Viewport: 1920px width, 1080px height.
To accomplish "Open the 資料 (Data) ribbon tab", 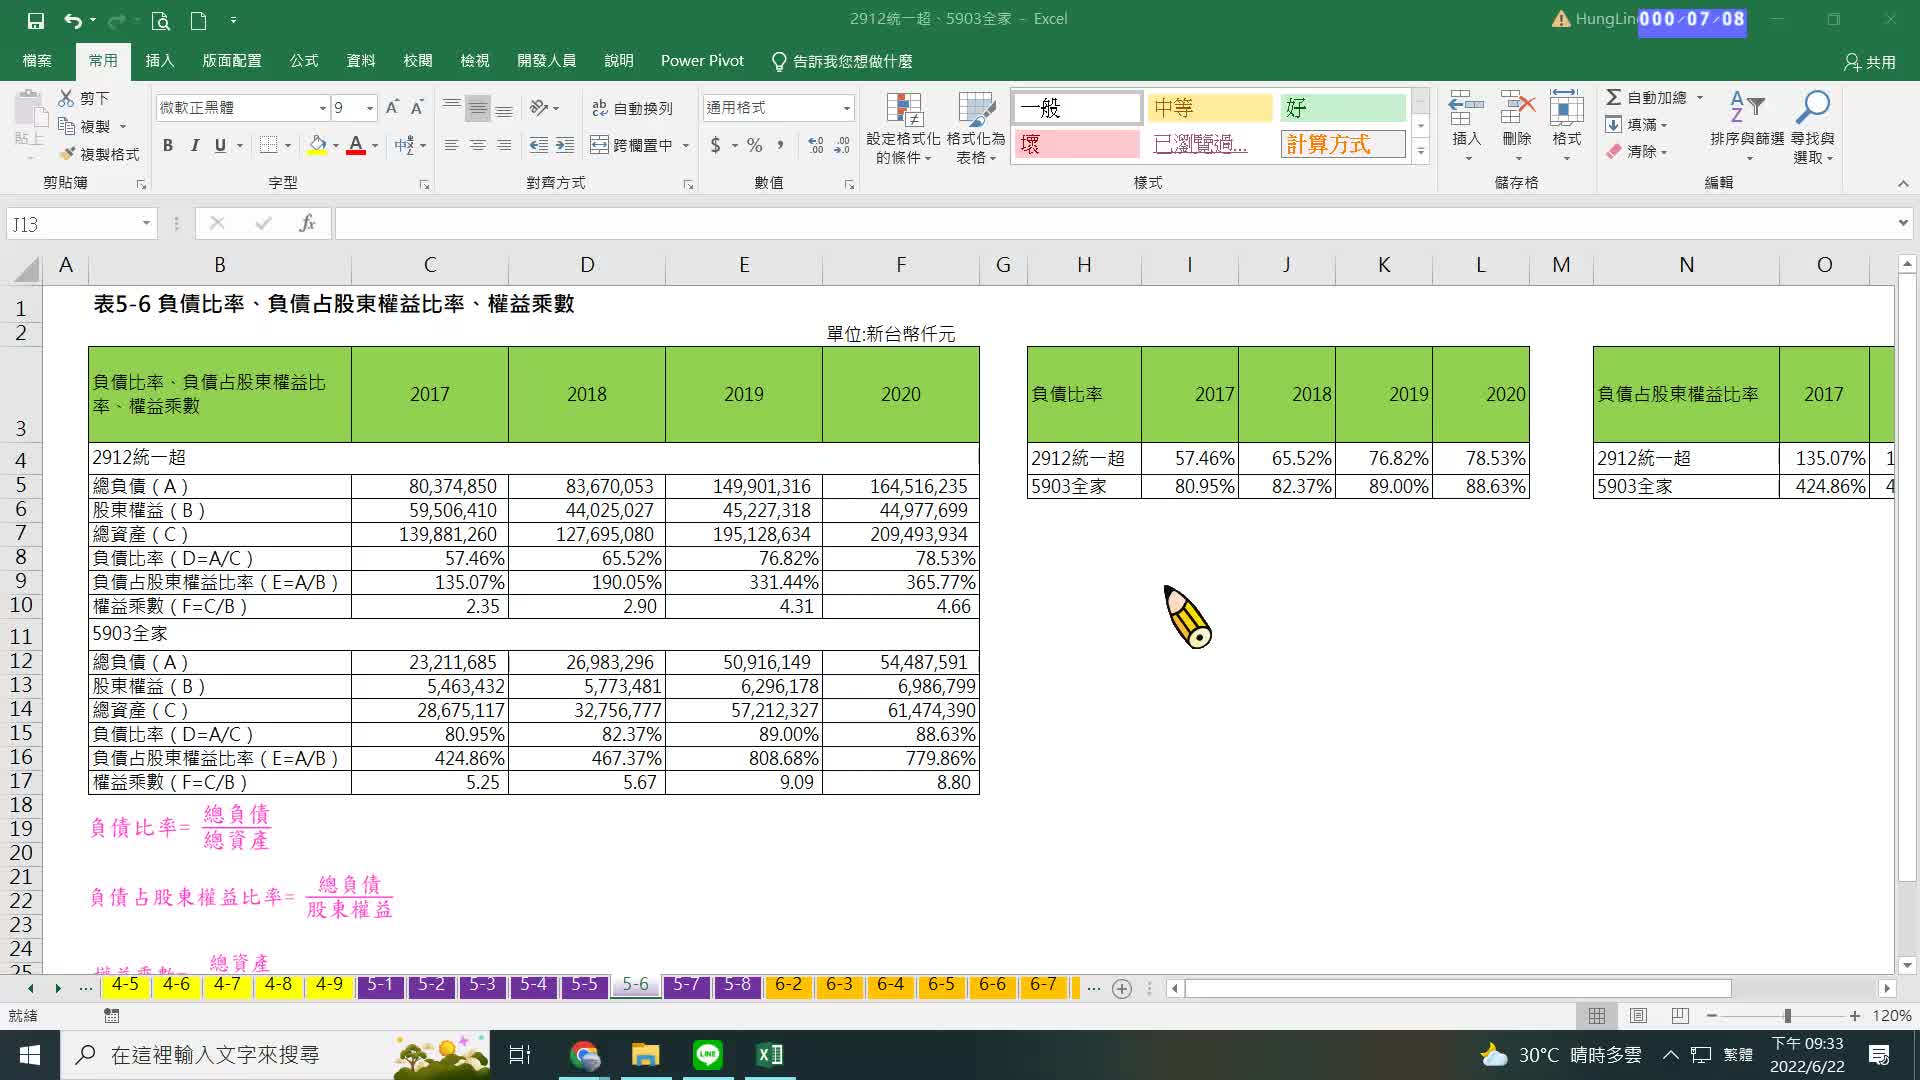I will pyautogui.click(x=361, y=61).
